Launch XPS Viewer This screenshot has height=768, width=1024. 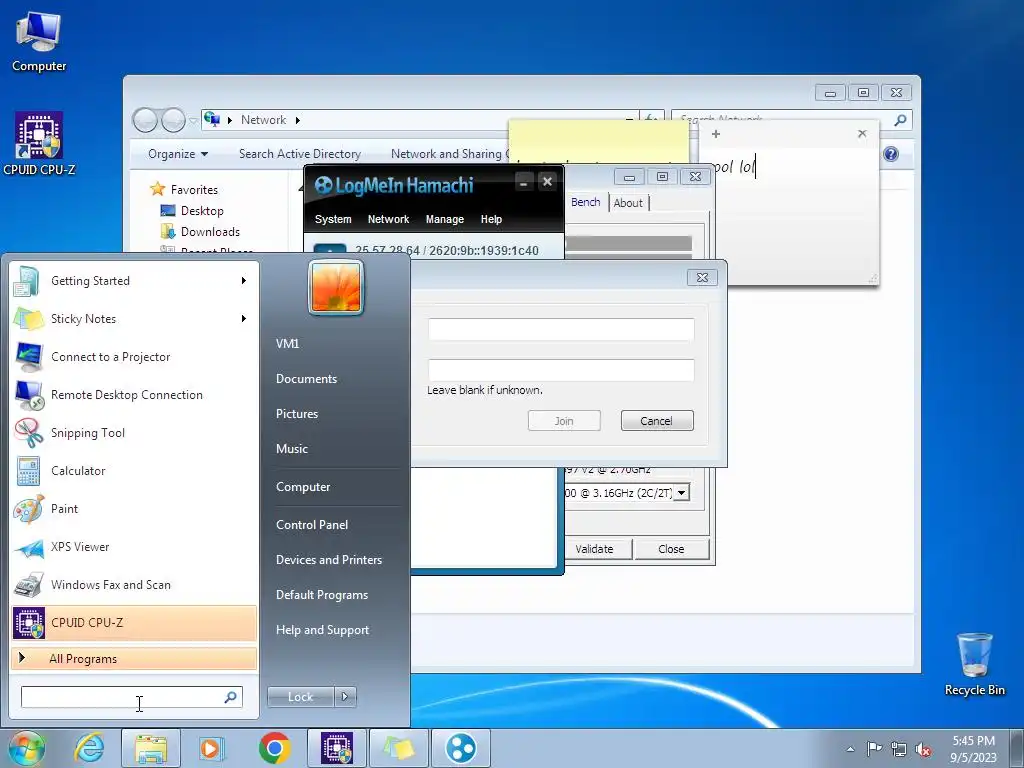pyautogui.click(x=134, y=547)
